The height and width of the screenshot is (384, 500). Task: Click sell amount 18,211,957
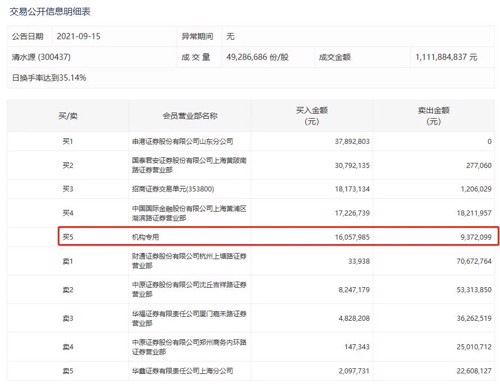(474, 213)
